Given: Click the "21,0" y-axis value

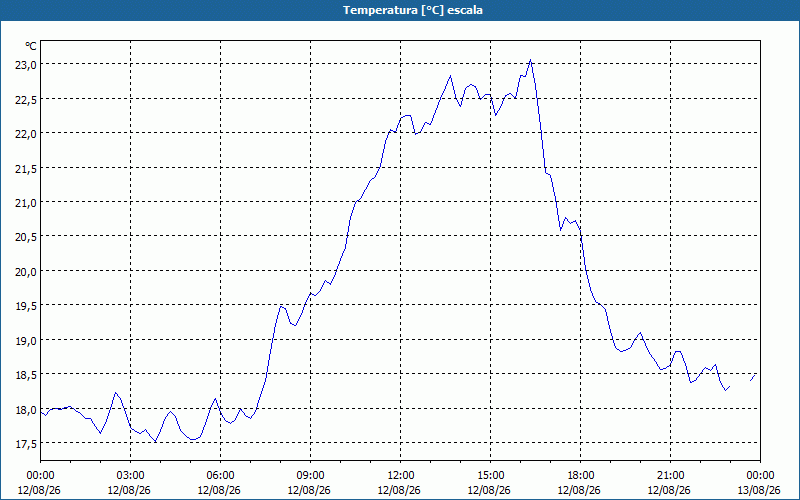Looking at the screenshot, I should coord(27,203).
